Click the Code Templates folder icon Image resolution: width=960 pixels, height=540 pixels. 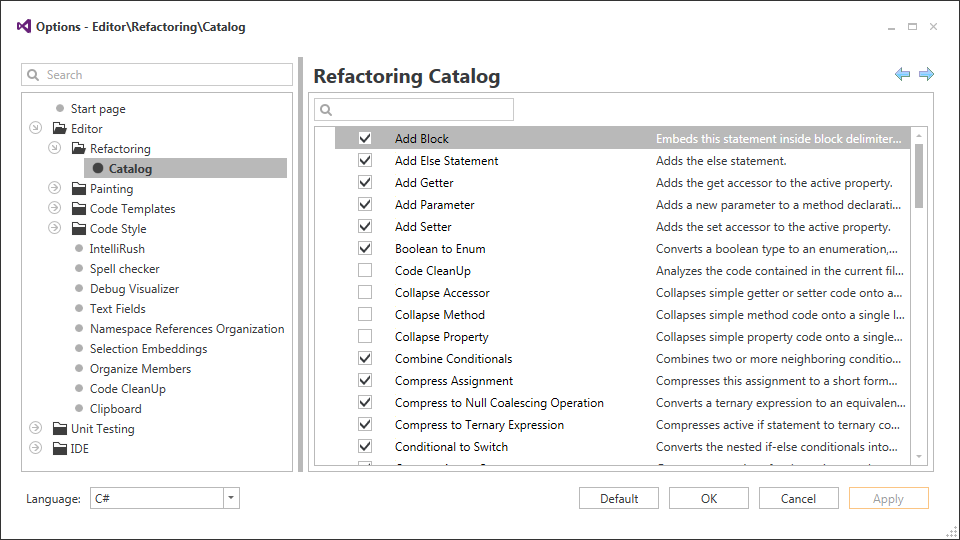point(80,209)
